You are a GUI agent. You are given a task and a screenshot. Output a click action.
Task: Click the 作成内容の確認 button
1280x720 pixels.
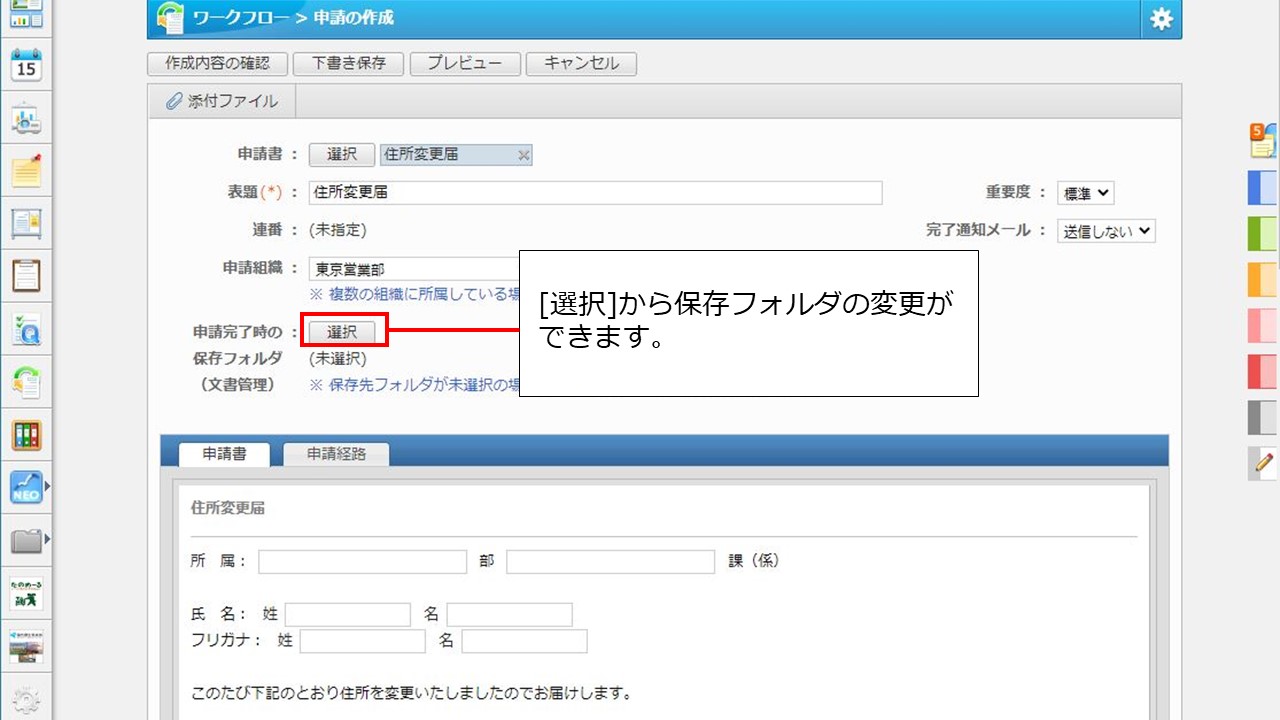point(218,63)
